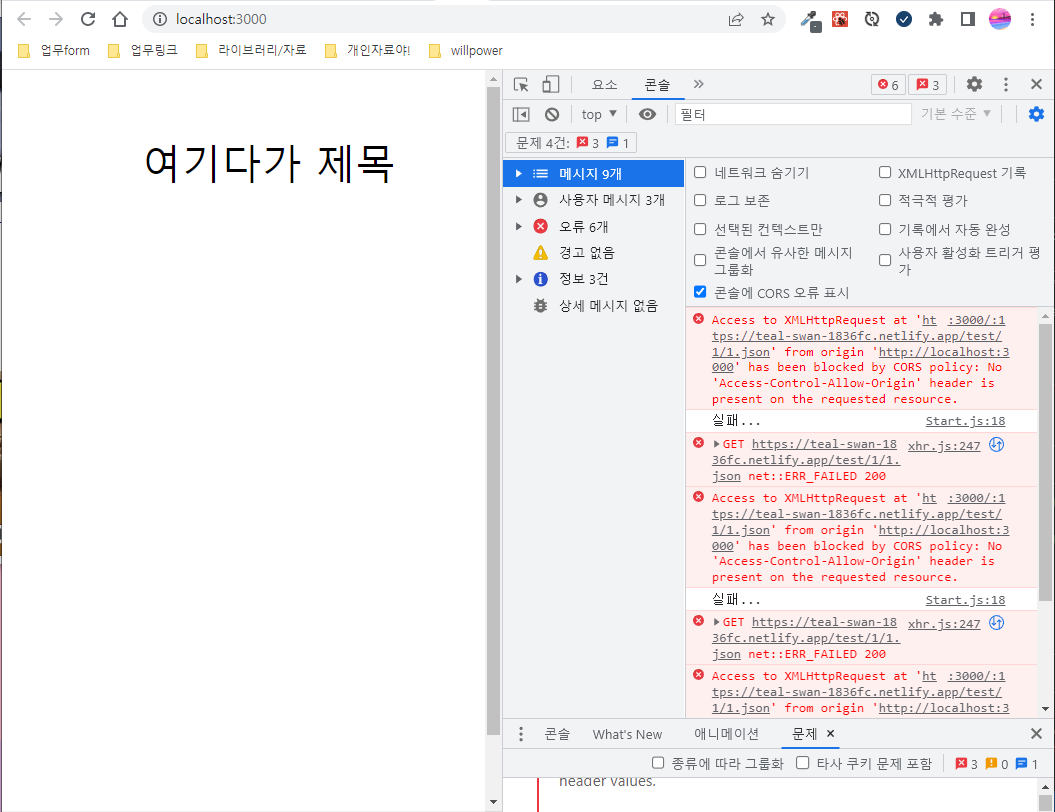Click the red ladybug extension icon
The image size is (1055, 812).
(x=840, y=19)
